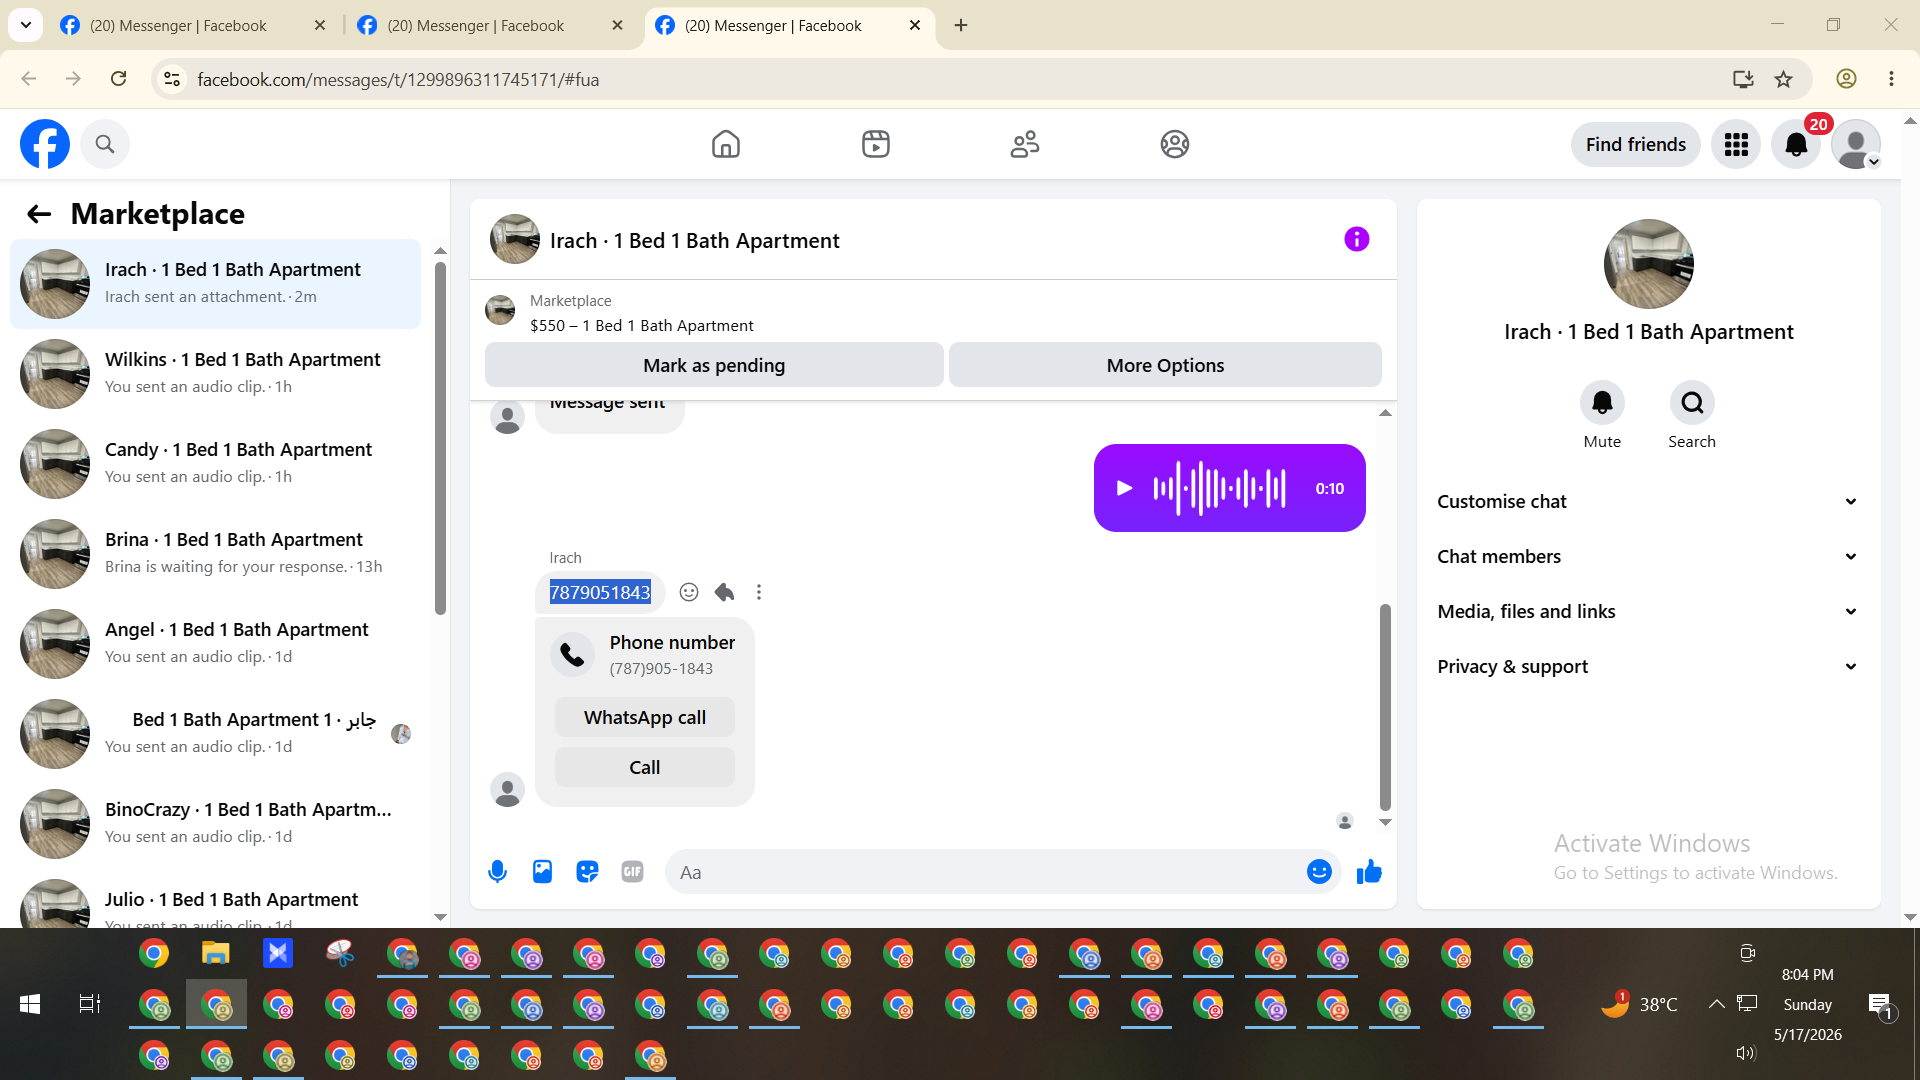This screenshot has width=1920, height=1080.
Task: Open Facebook search magnifier
Action: tap(105, 144)
